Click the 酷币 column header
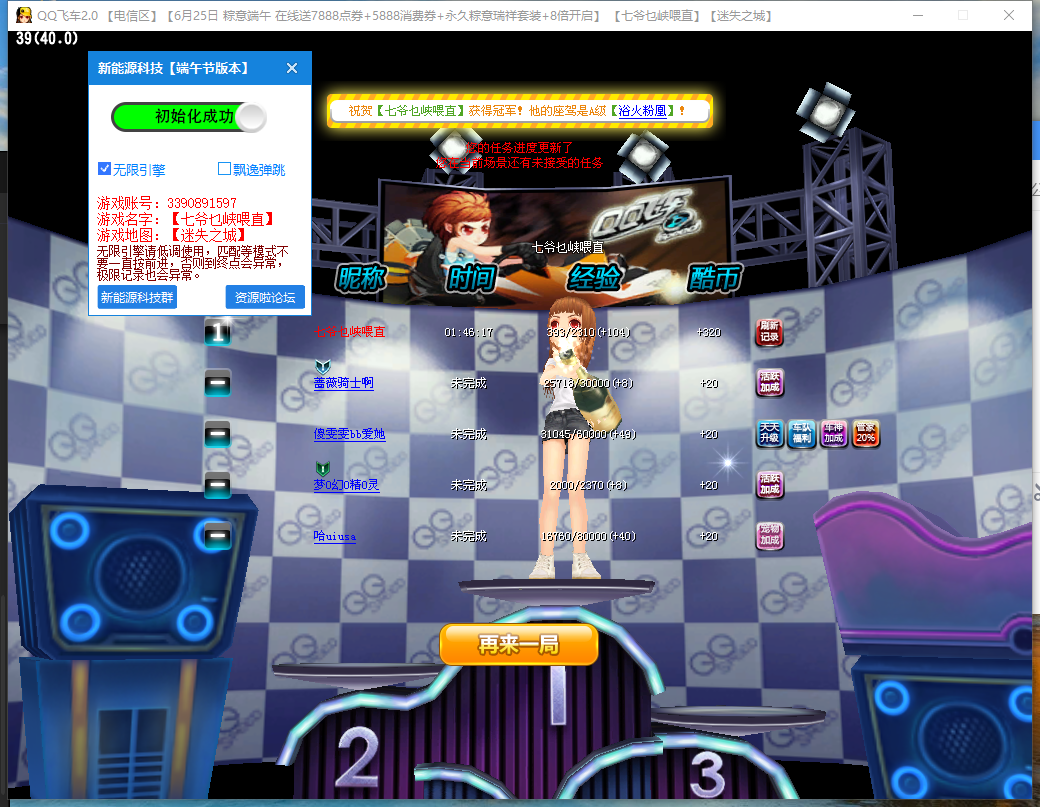This screenshot has width=1040, height=807. point(715,278)
